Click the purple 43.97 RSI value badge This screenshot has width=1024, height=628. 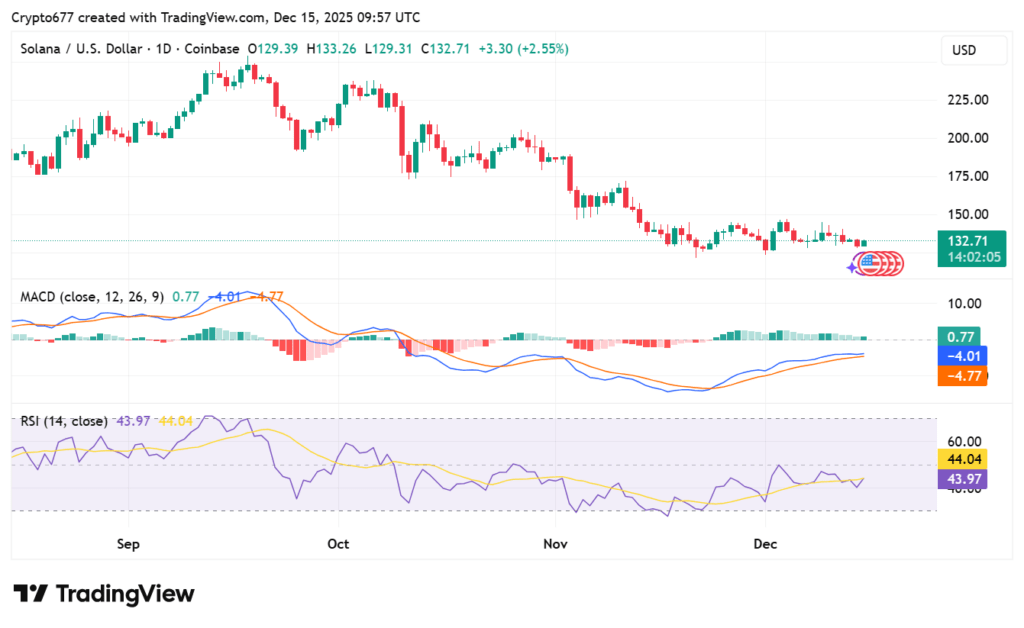(x=962, y=479)
